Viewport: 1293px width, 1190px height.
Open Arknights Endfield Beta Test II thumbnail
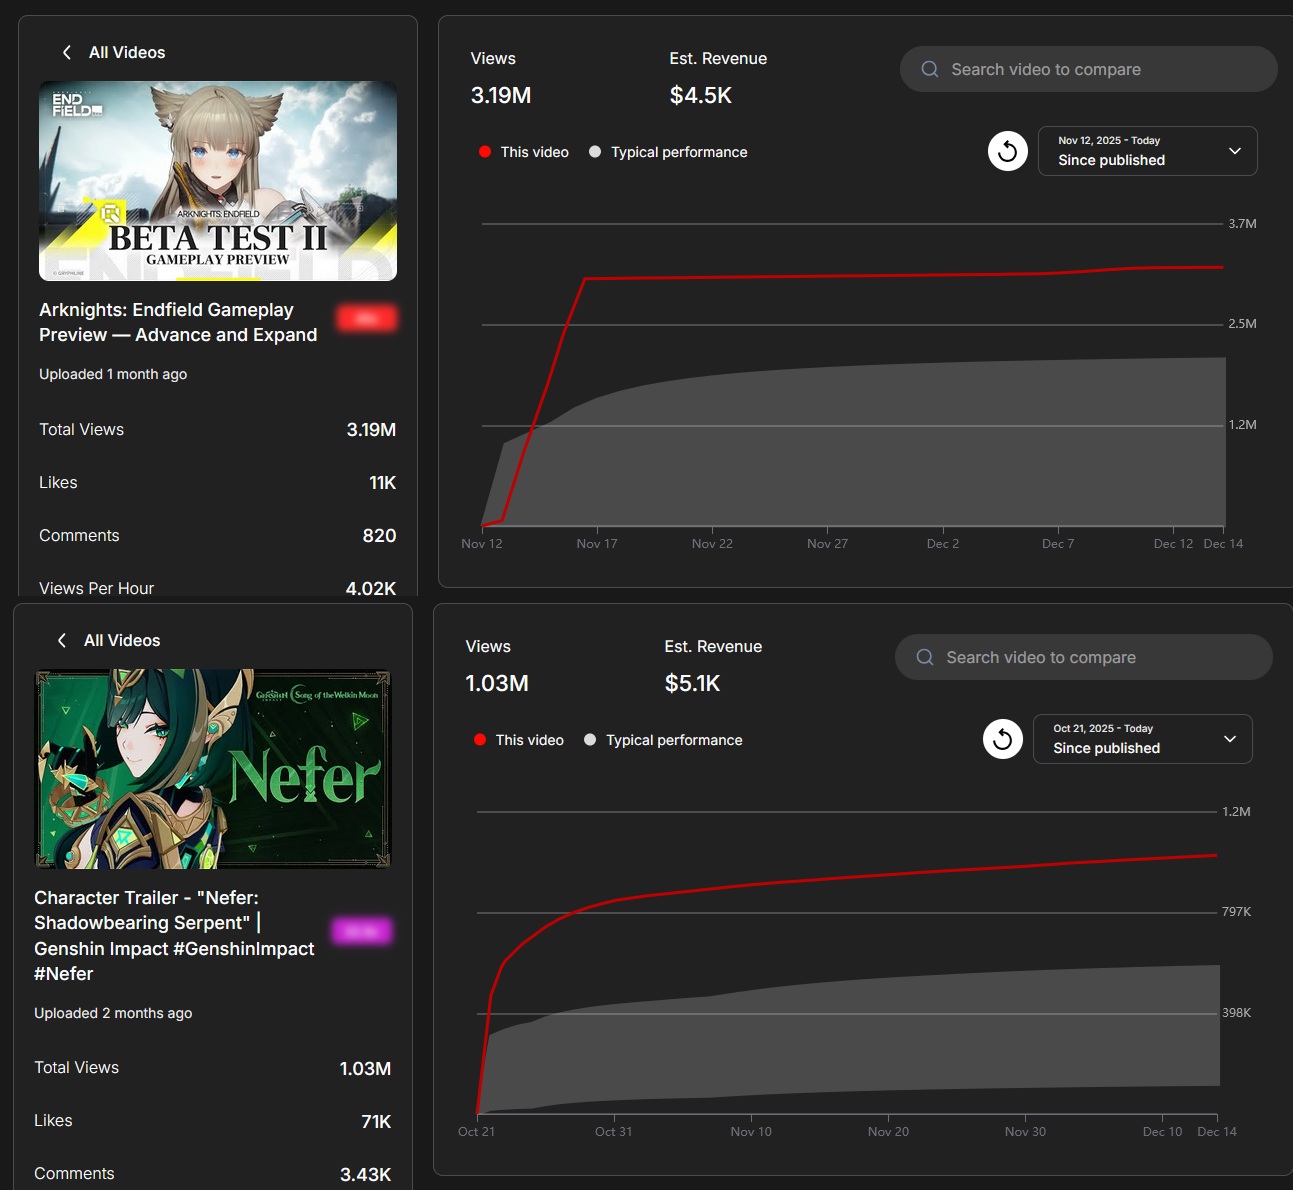click(218, 181)
